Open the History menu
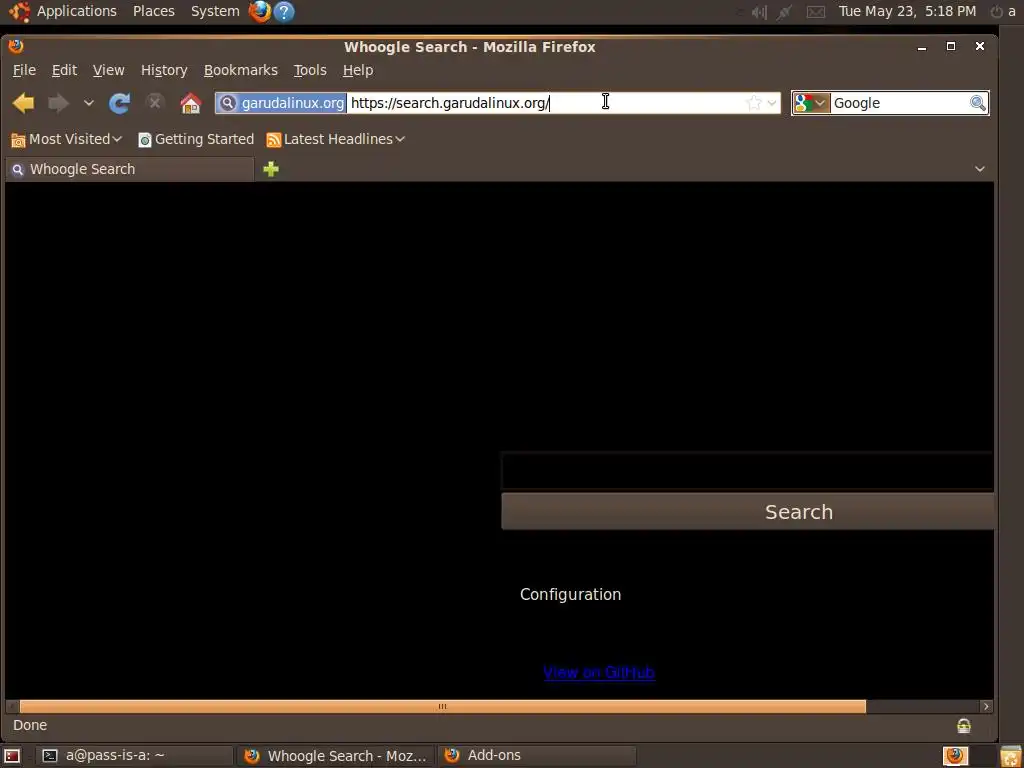 click(164, 70)
